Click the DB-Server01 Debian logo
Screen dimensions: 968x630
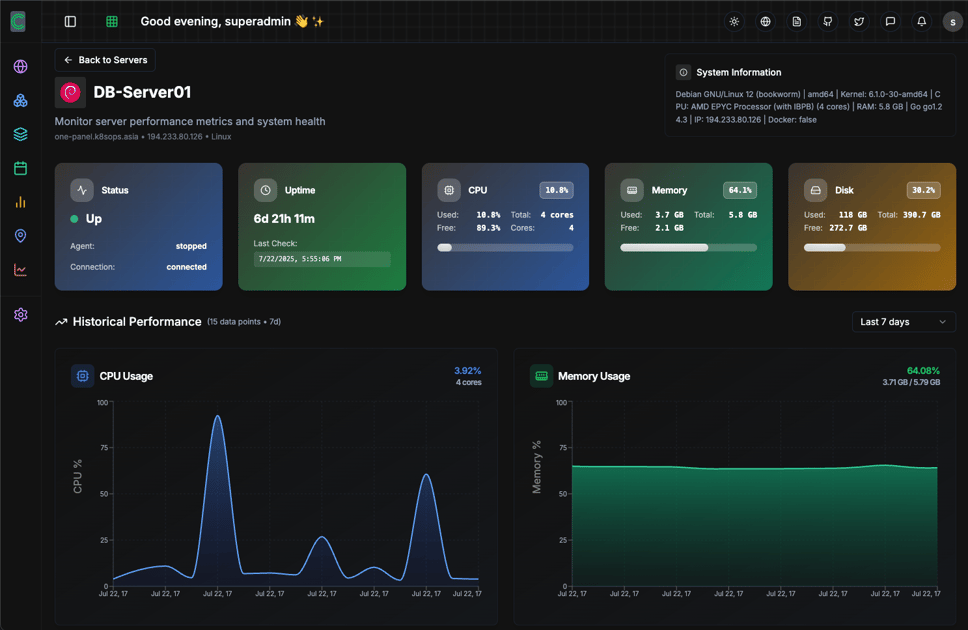(70, 93)
